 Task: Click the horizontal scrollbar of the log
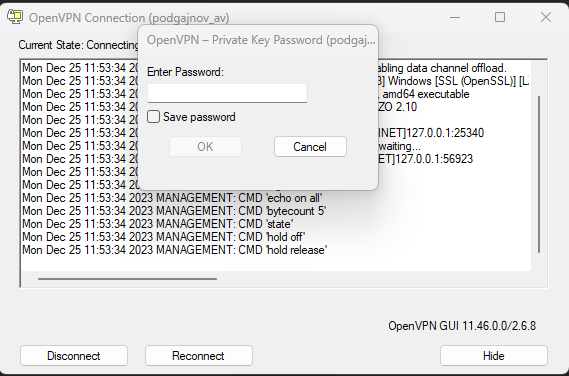(127, 279)
